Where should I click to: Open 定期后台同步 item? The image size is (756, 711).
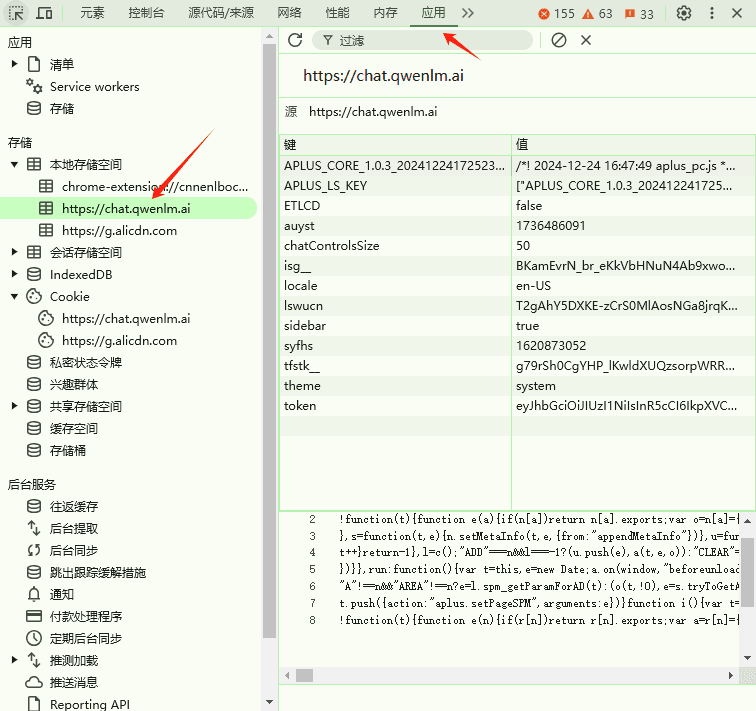click(86, 639)
